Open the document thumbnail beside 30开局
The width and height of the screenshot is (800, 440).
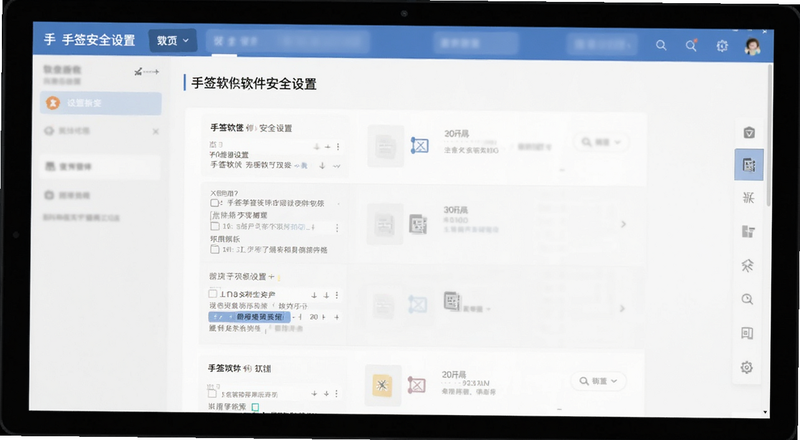(385, 224)
